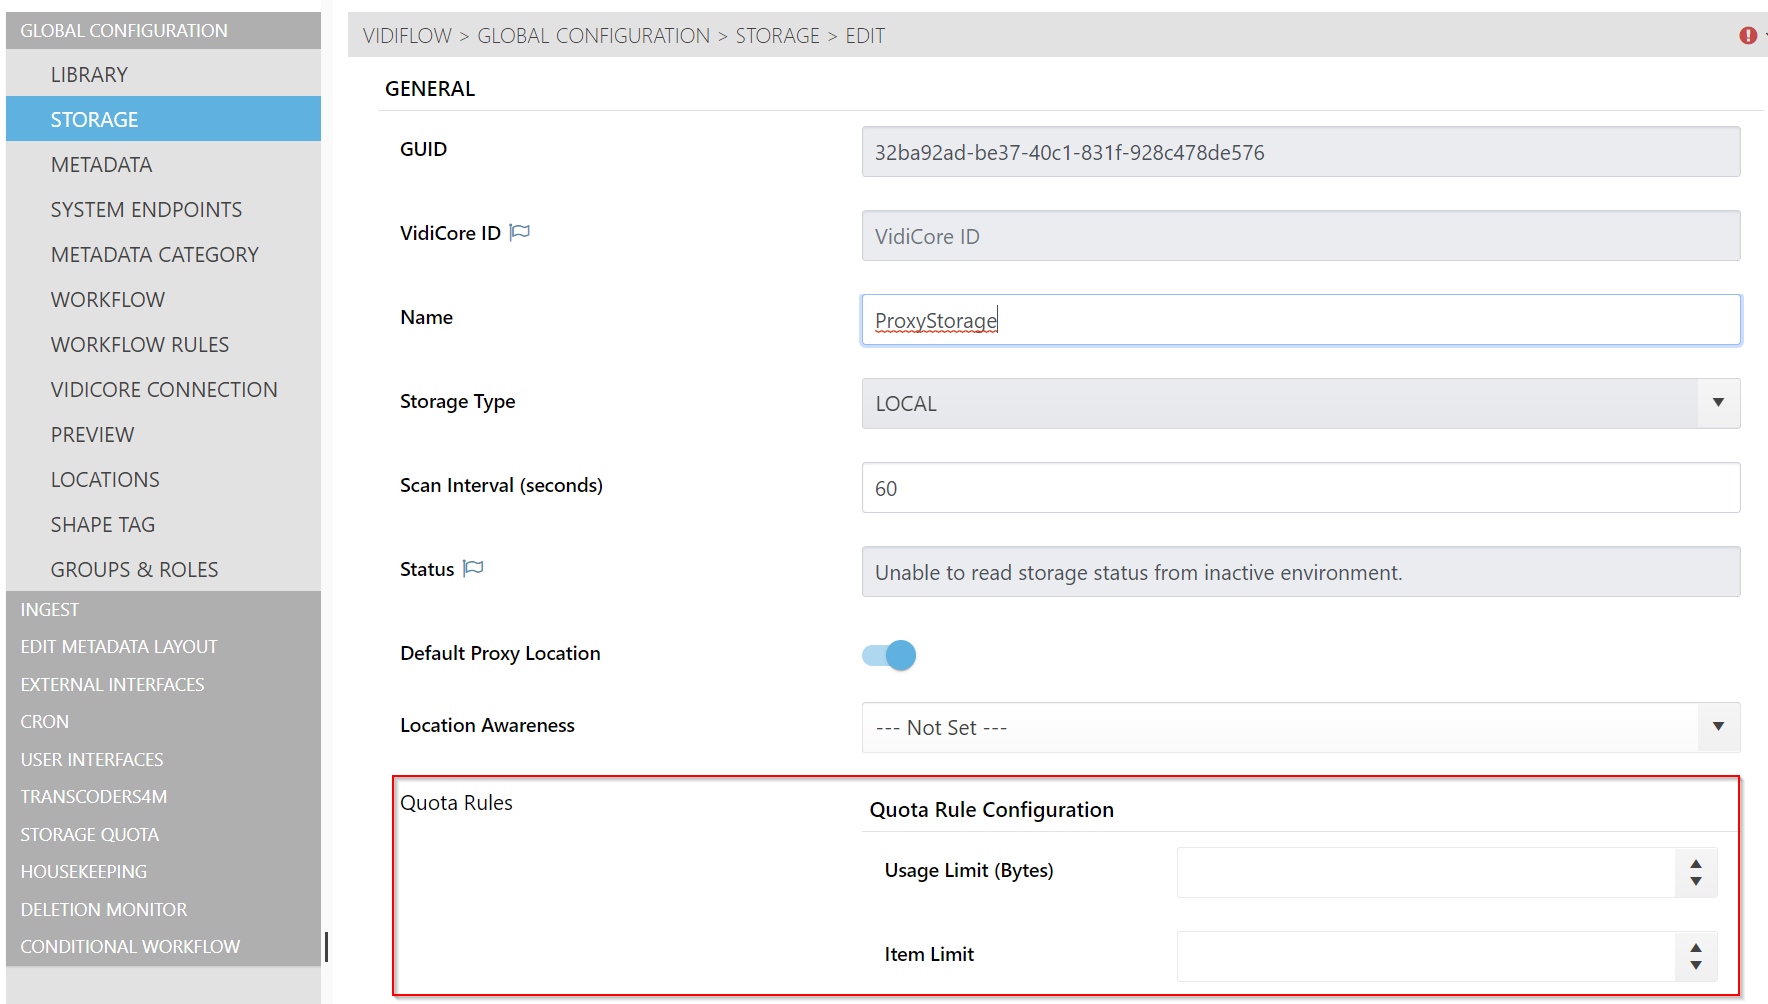This screenshot has width=1768, height=1004.
Task: Click the flag icon beside VidiCore ID
Action: tap(519, 233)
